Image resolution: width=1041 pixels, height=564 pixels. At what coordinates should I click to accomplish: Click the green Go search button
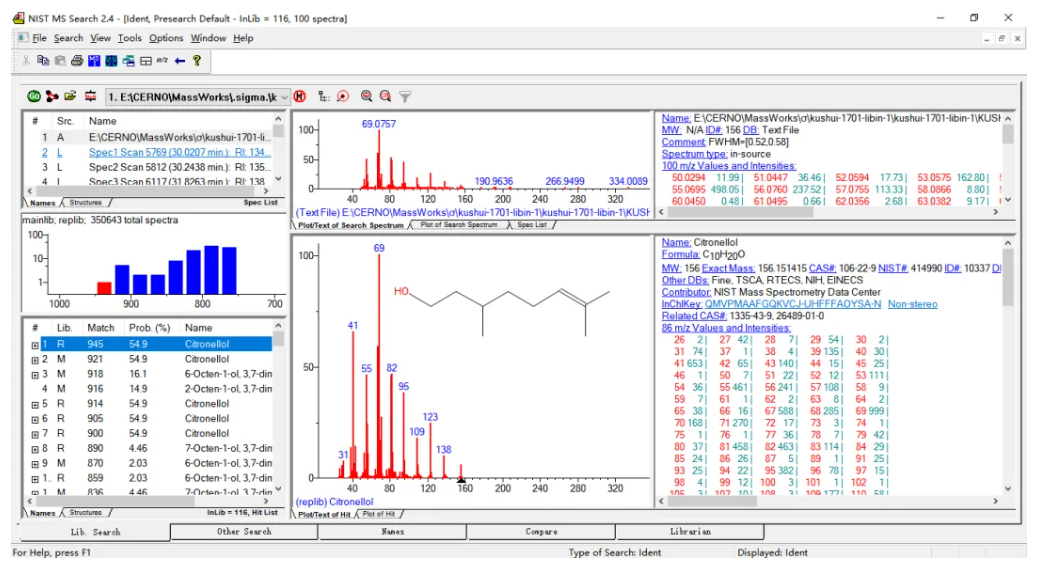point(34,96)
